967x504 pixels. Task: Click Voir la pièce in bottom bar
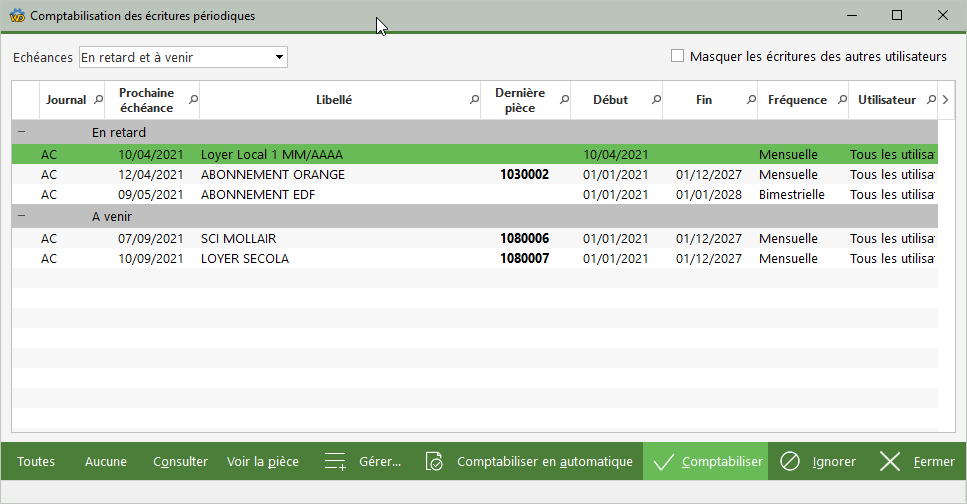pyautogui.click(x=263, y=462)
